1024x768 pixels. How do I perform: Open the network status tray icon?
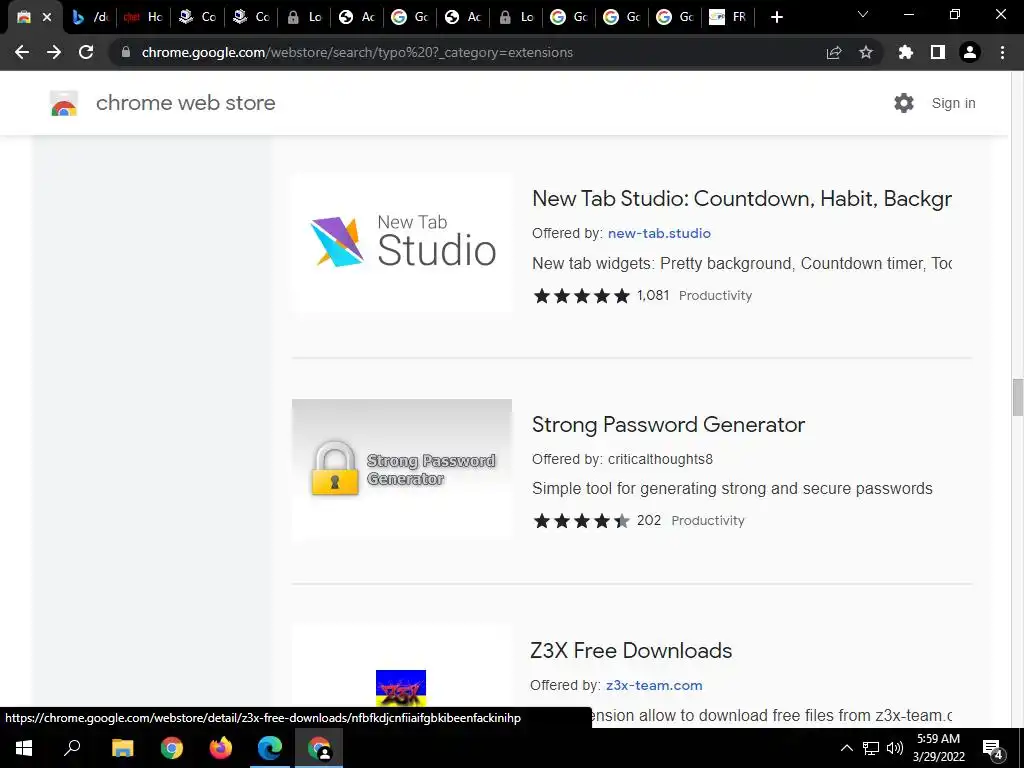(x=871, y=748)
